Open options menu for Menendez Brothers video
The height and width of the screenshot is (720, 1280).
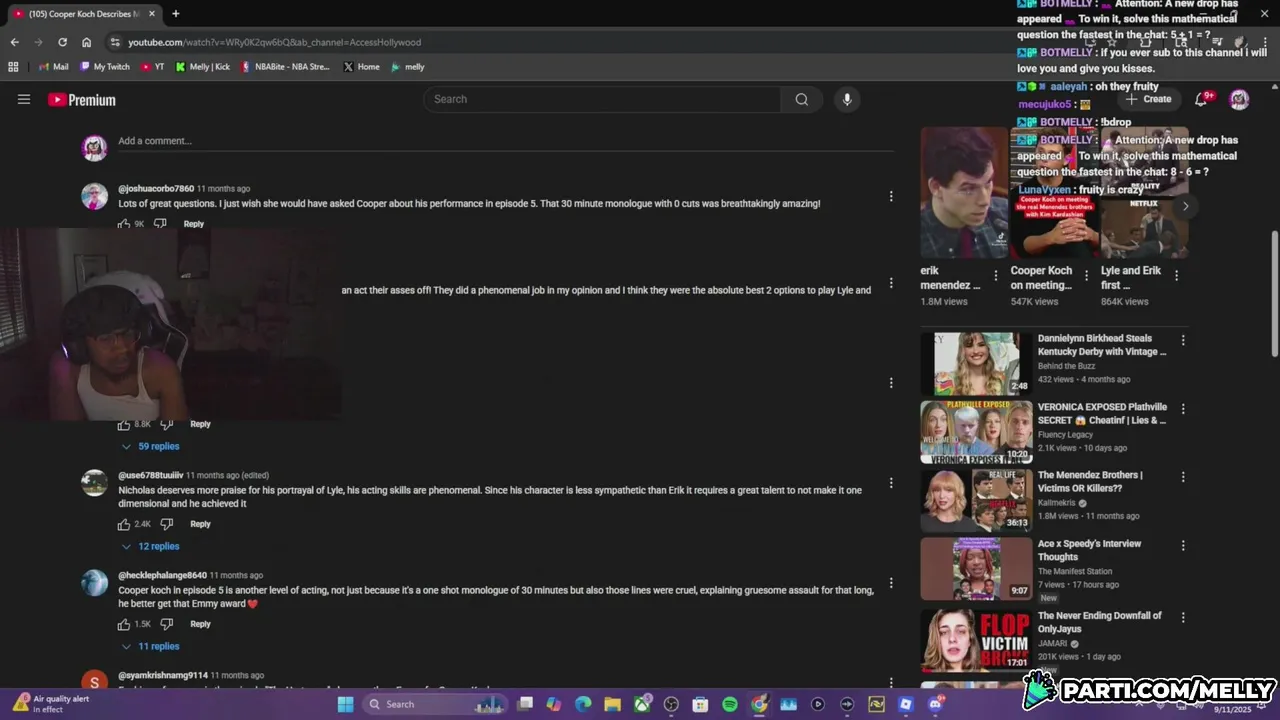1183,477
